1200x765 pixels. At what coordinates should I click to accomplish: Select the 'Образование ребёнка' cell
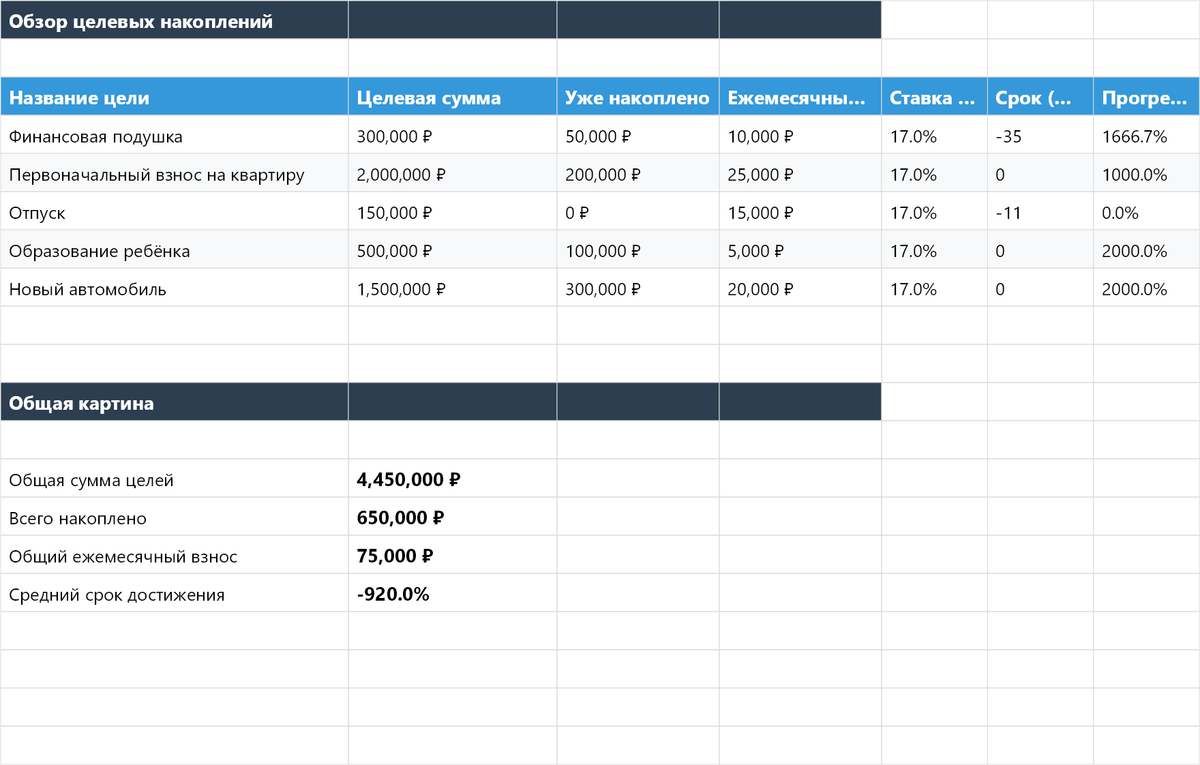(99, 251)
